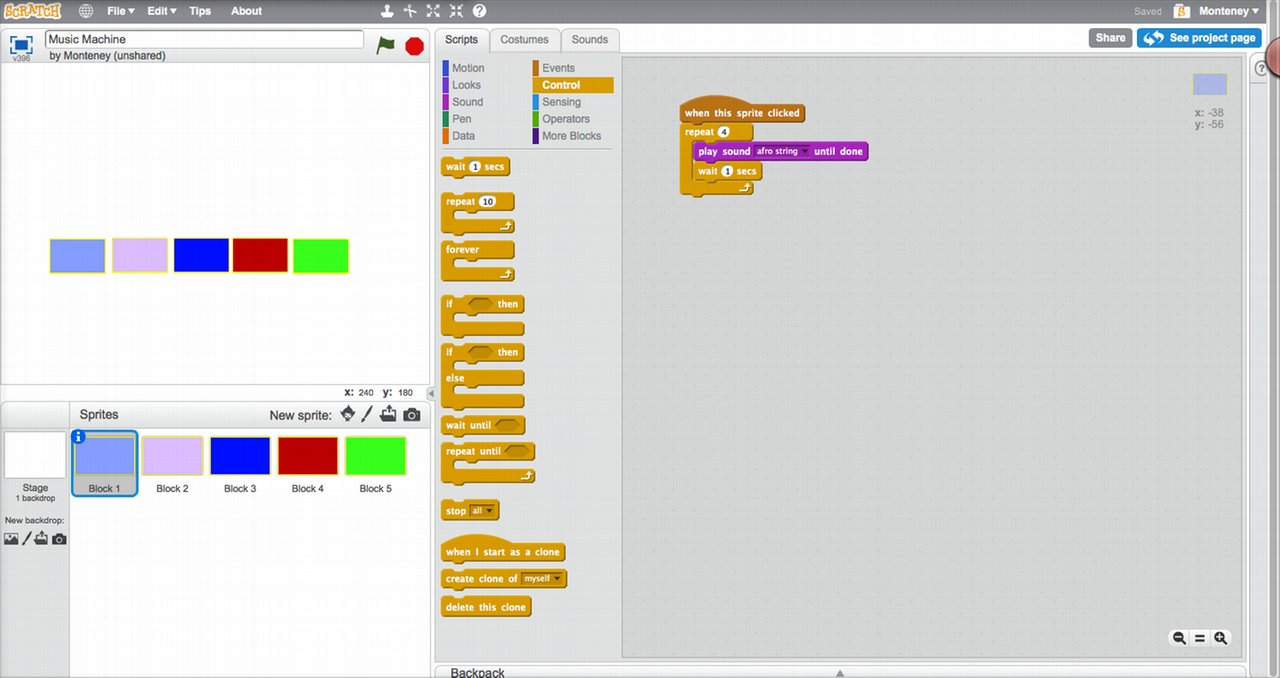Open the stop all block dropdown
The width and height of the screenshot is (1280, 678).
[x=488, y=510]
